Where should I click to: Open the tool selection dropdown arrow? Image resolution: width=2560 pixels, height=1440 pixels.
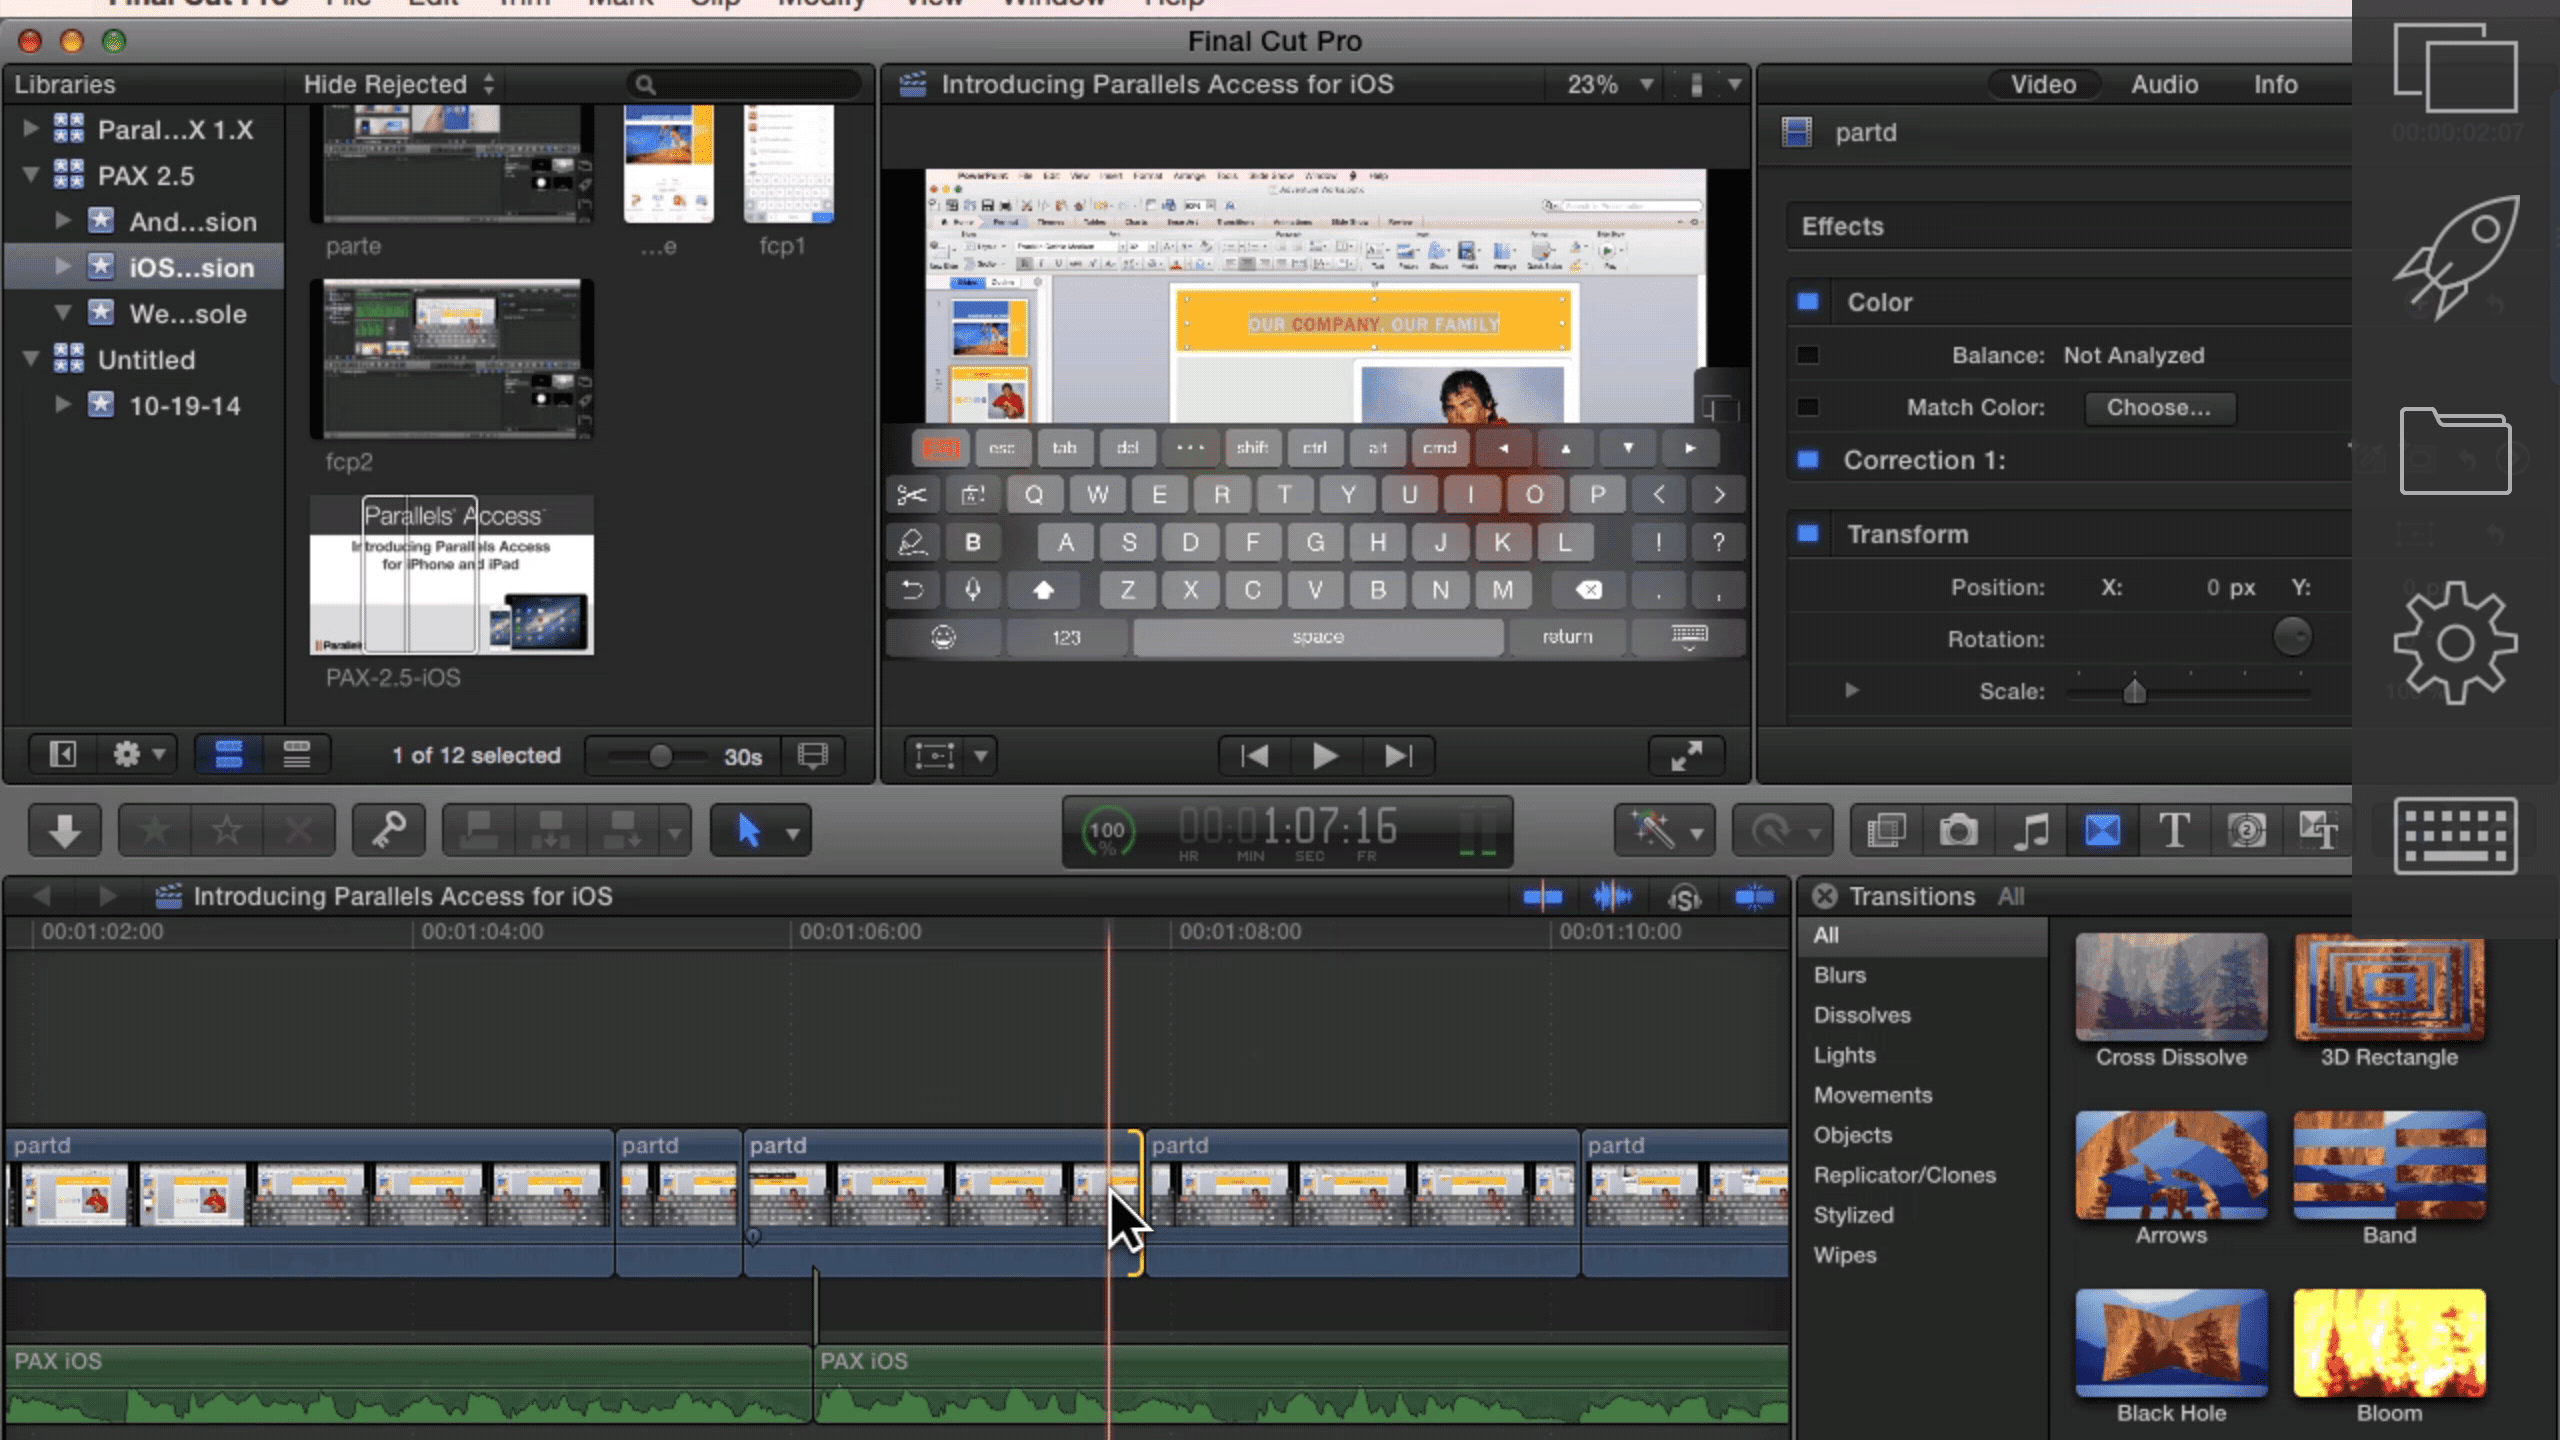coord(793,832)
